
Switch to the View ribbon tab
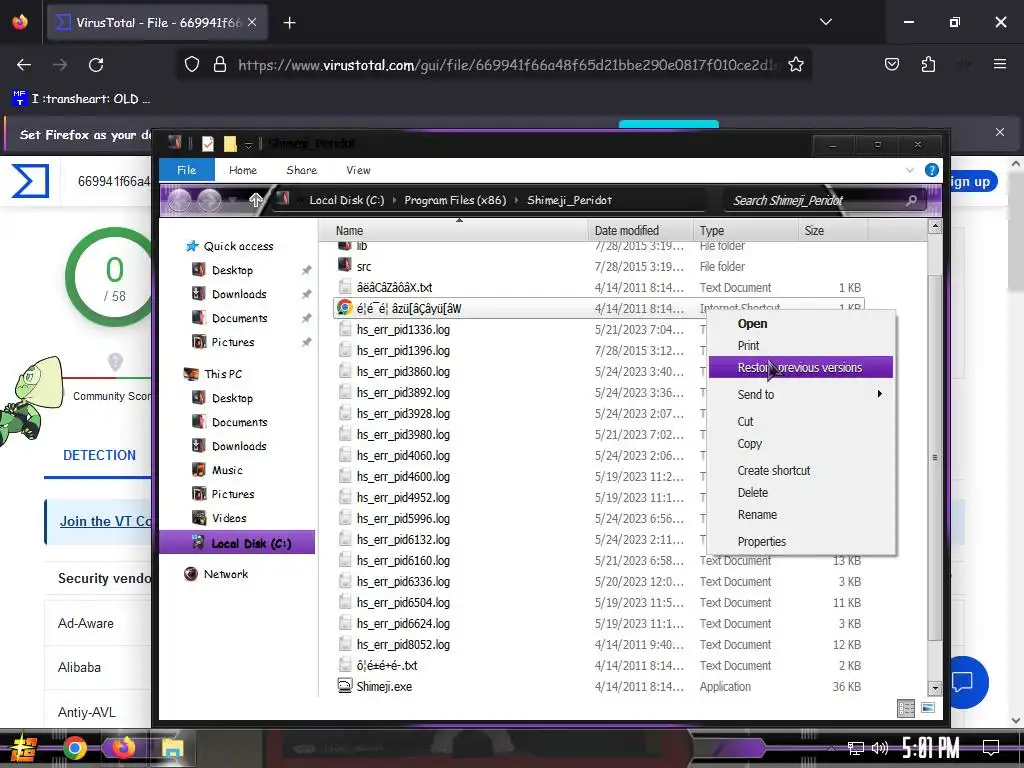coord(359,170)
